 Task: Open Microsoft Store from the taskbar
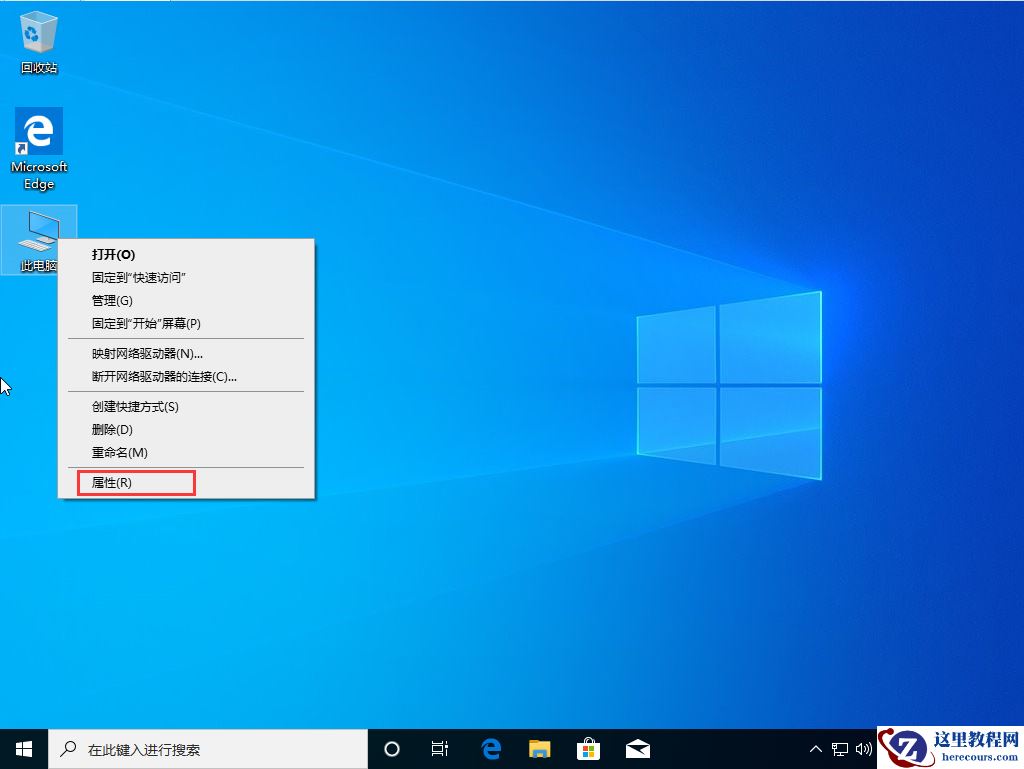click(589, 748)
